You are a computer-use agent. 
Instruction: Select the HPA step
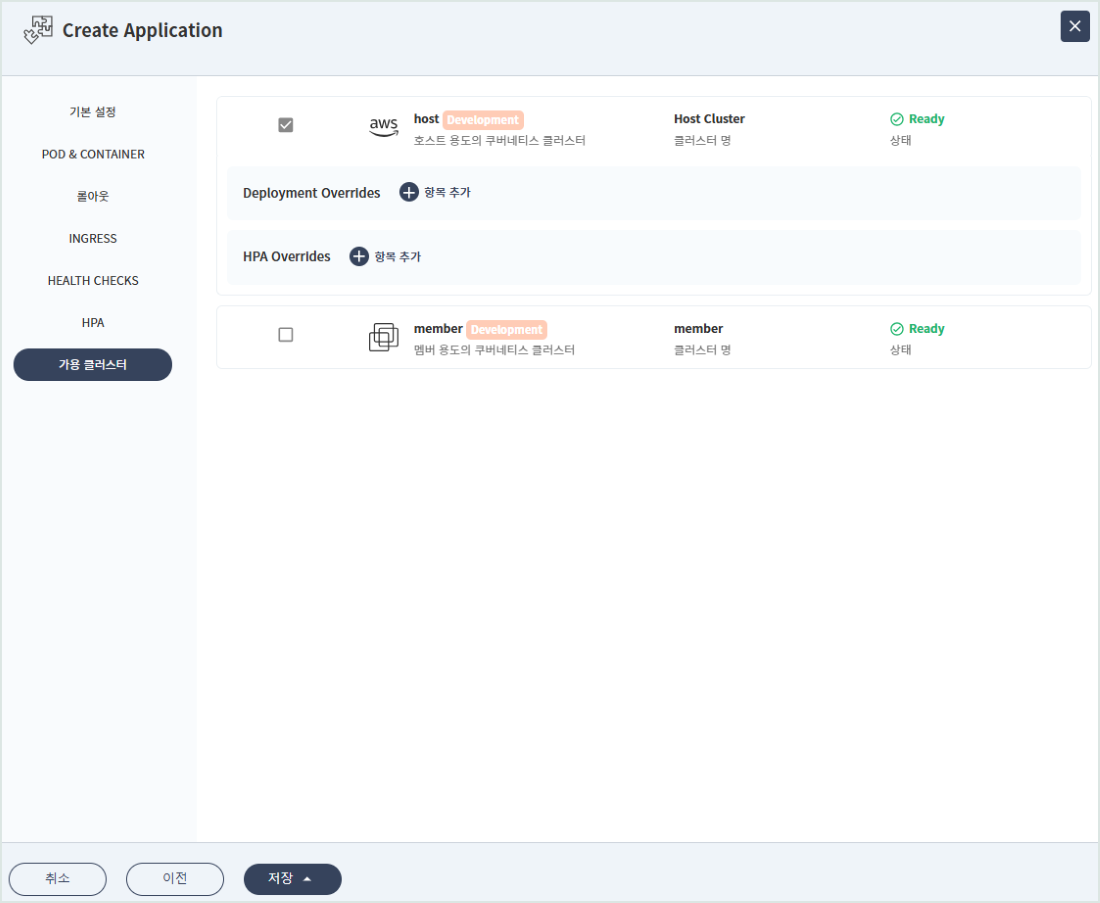pyautogui.click(x=93, y=323)
